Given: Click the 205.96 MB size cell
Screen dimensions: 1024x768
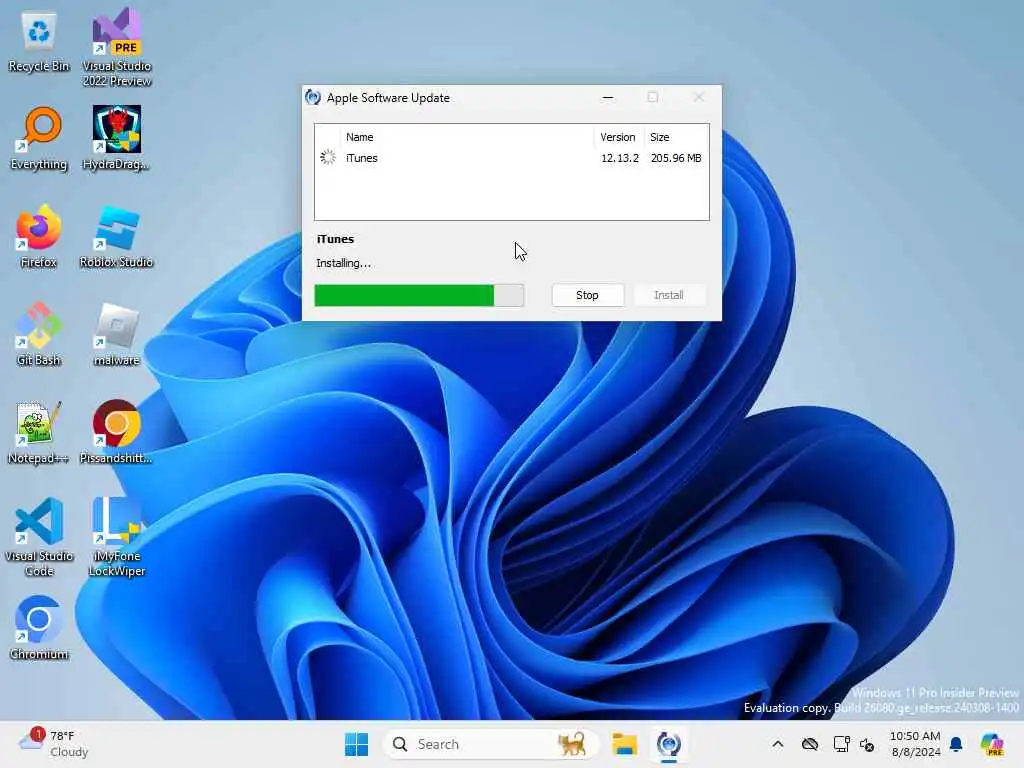Looking at the screenshot, I should [676, 158].
